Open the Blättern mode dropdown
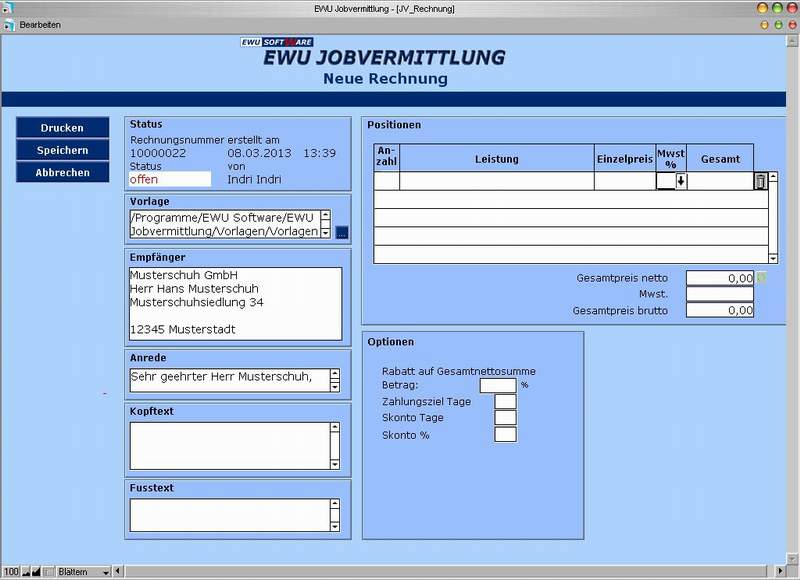Image resolution: width=800 pixels, height=580 pixels. pyautogui.click(x=84, y=572)
